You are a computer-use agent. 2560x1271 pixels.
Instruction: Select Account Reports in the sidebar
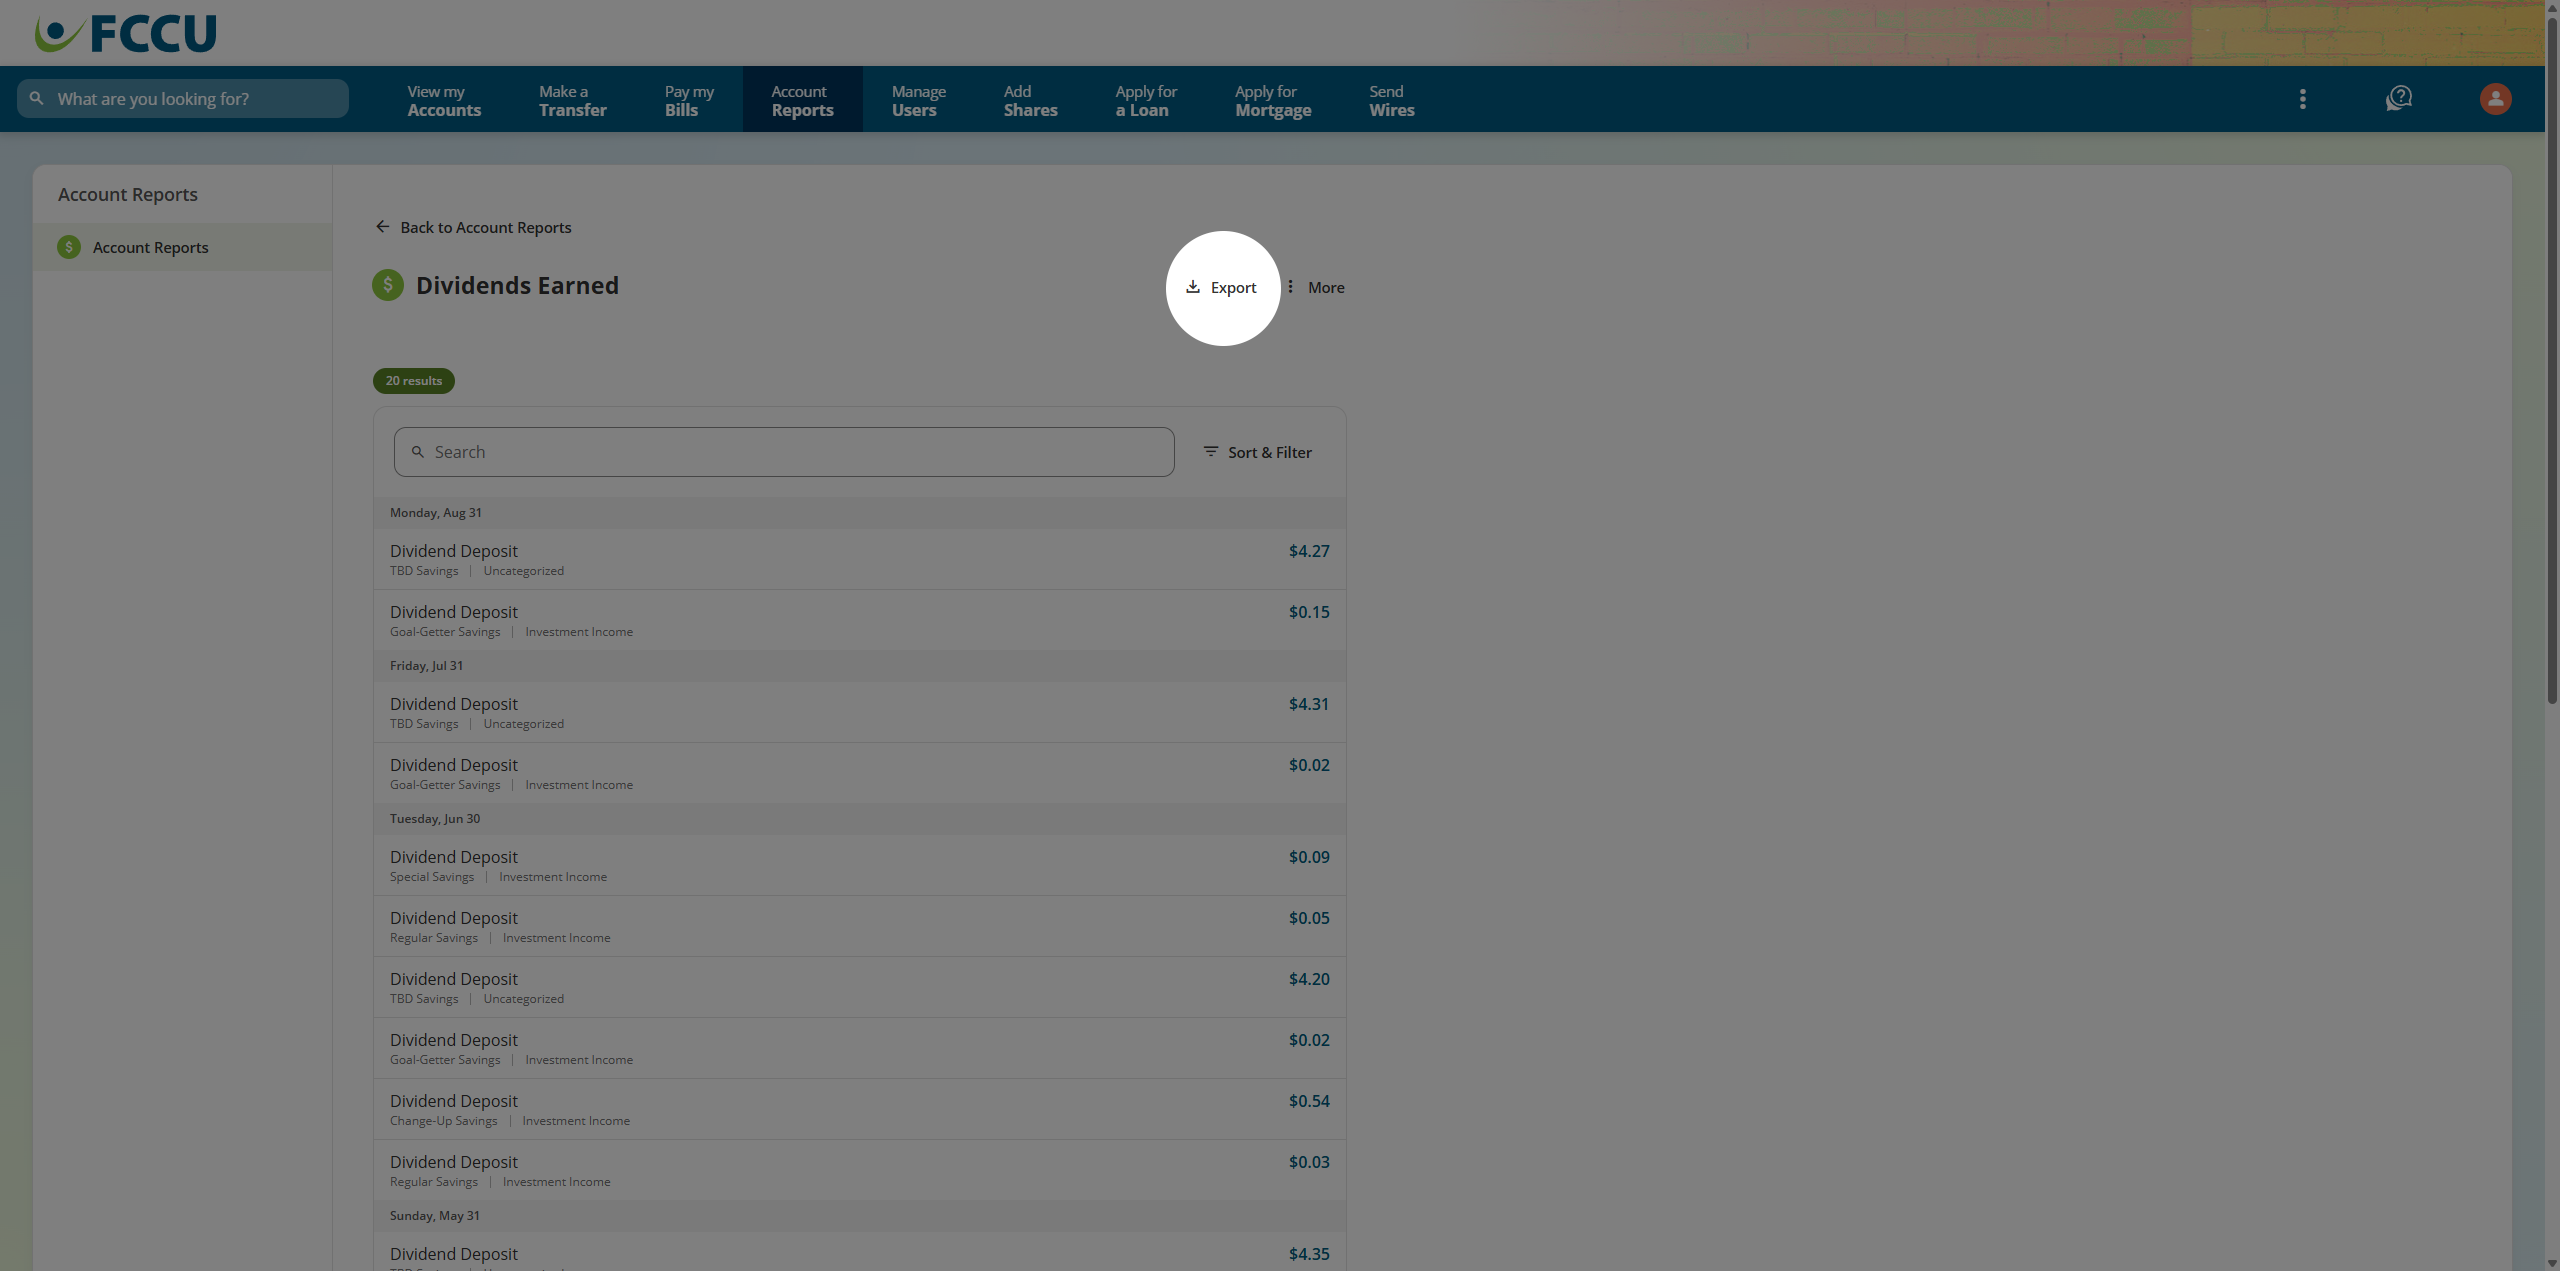182,247
